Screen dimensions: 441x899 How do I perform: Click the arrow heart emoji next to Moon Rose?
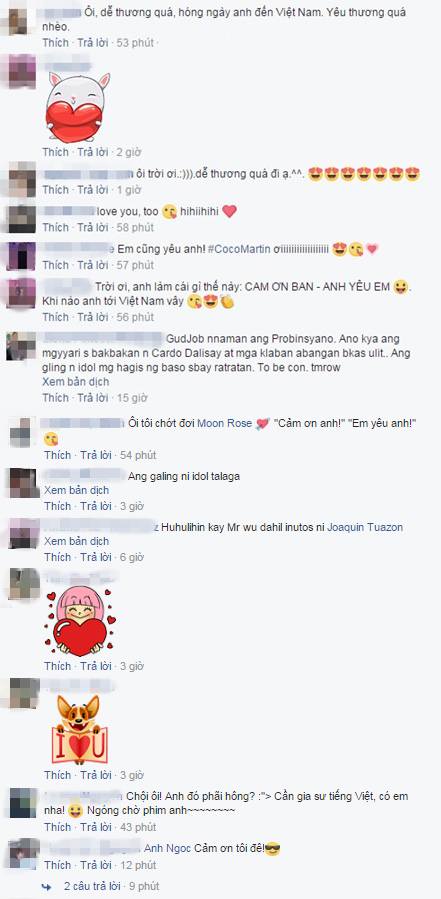click(x=262, y=424)
